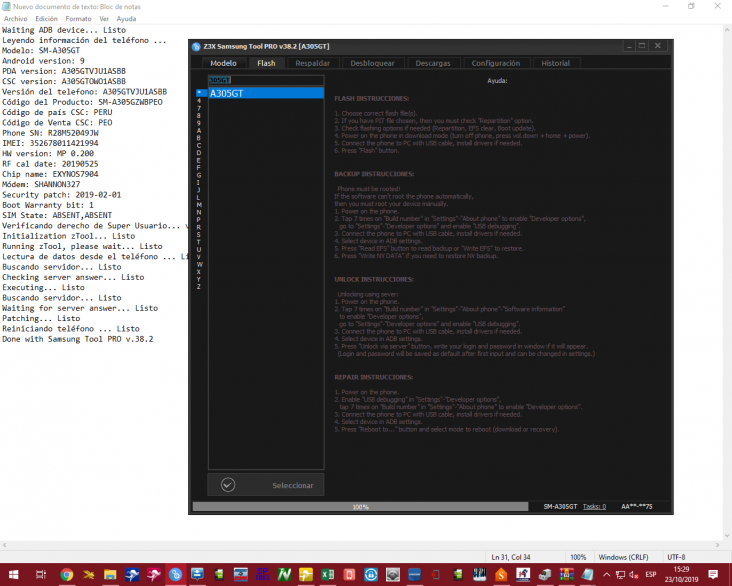The height and width of the screenshot is (586, 732).
Task: Jump to models starting with * in index
Action: 199,93
